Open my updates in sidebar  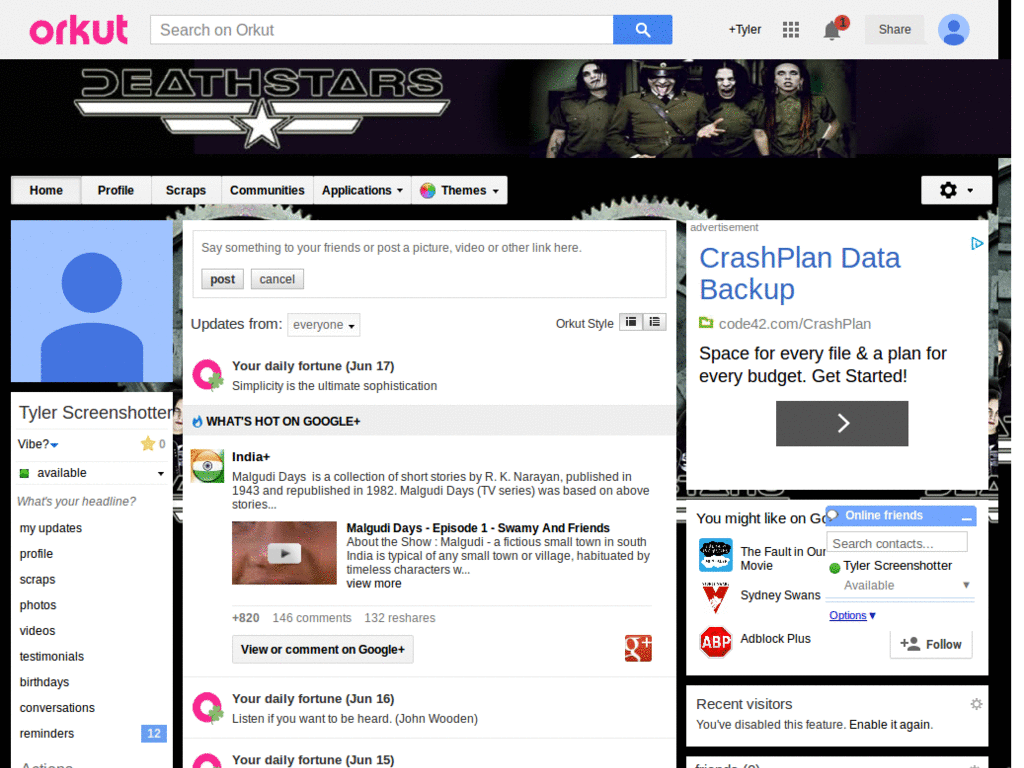(x=51, y=528)
